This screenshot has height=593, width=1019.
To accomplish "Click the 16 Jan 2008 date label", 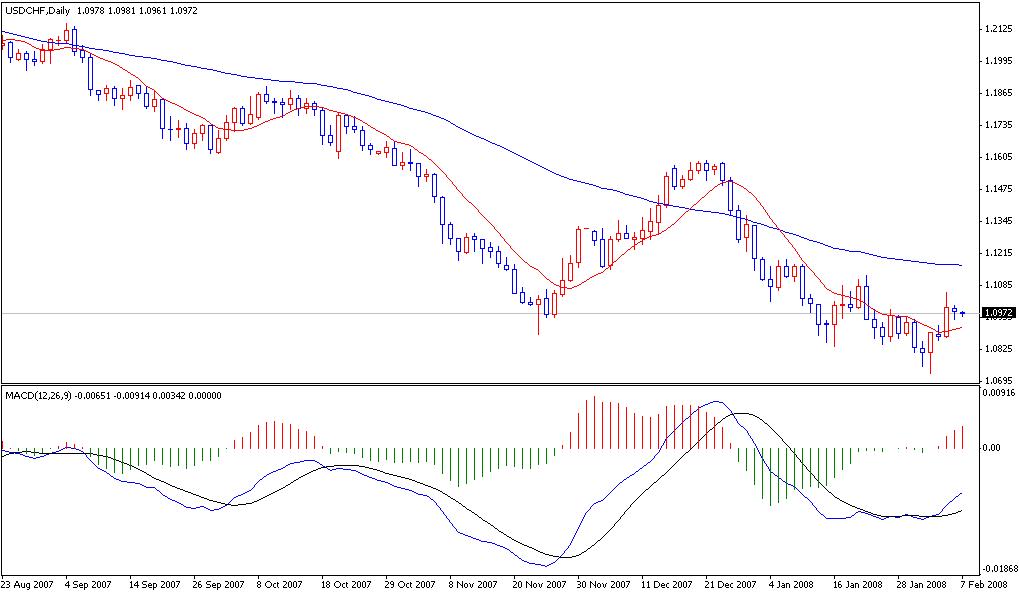I will 858,585.
